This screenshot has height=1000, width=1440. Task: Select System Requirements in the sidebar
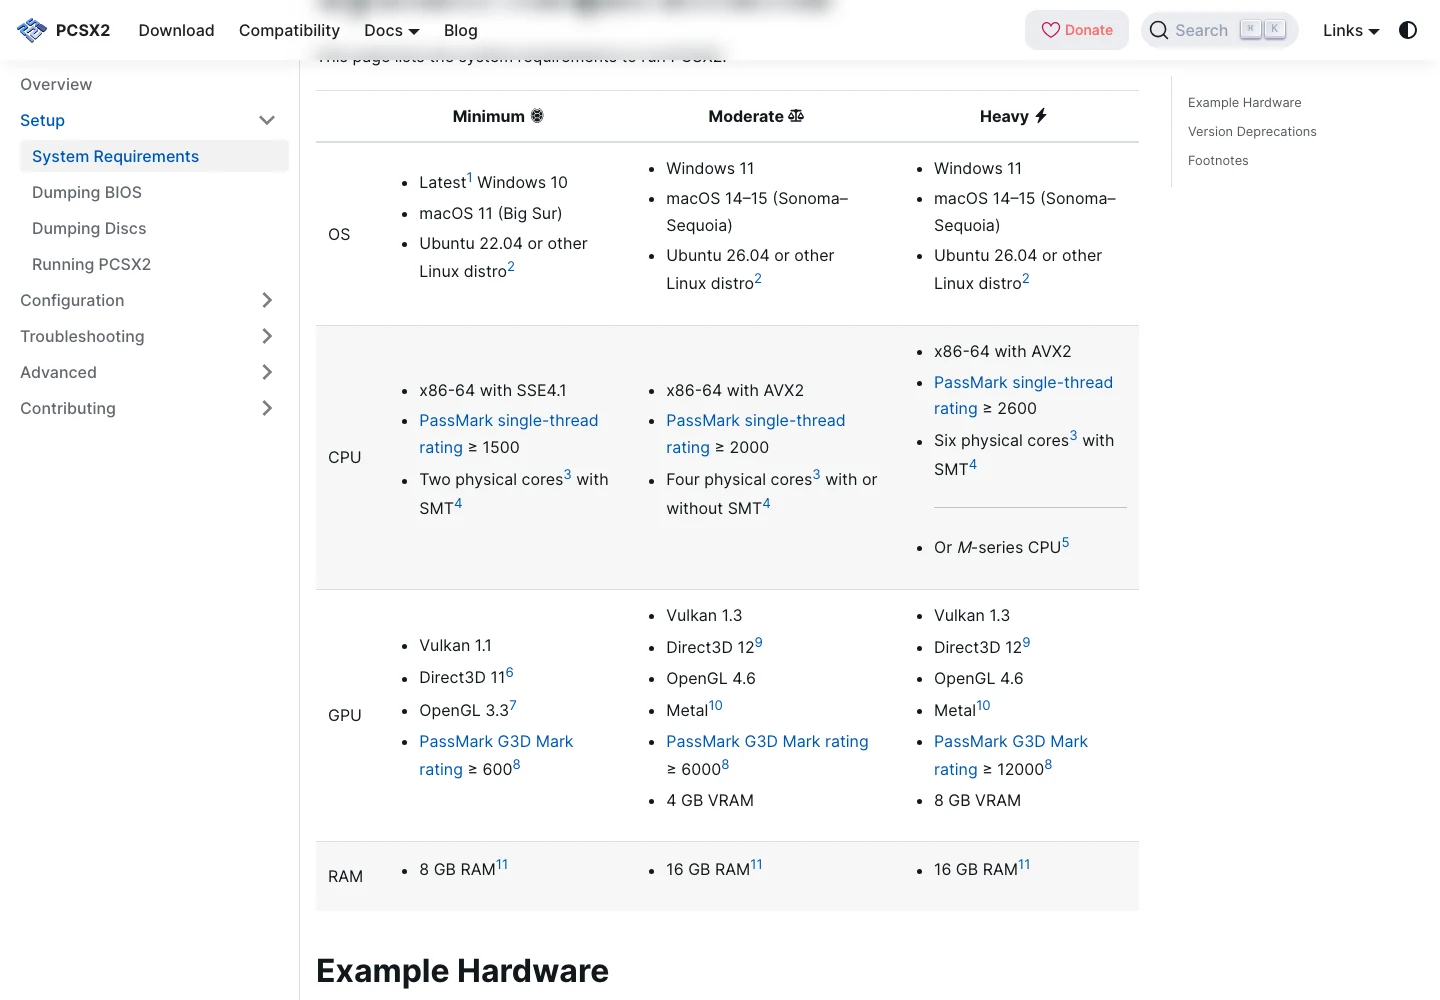154,156
